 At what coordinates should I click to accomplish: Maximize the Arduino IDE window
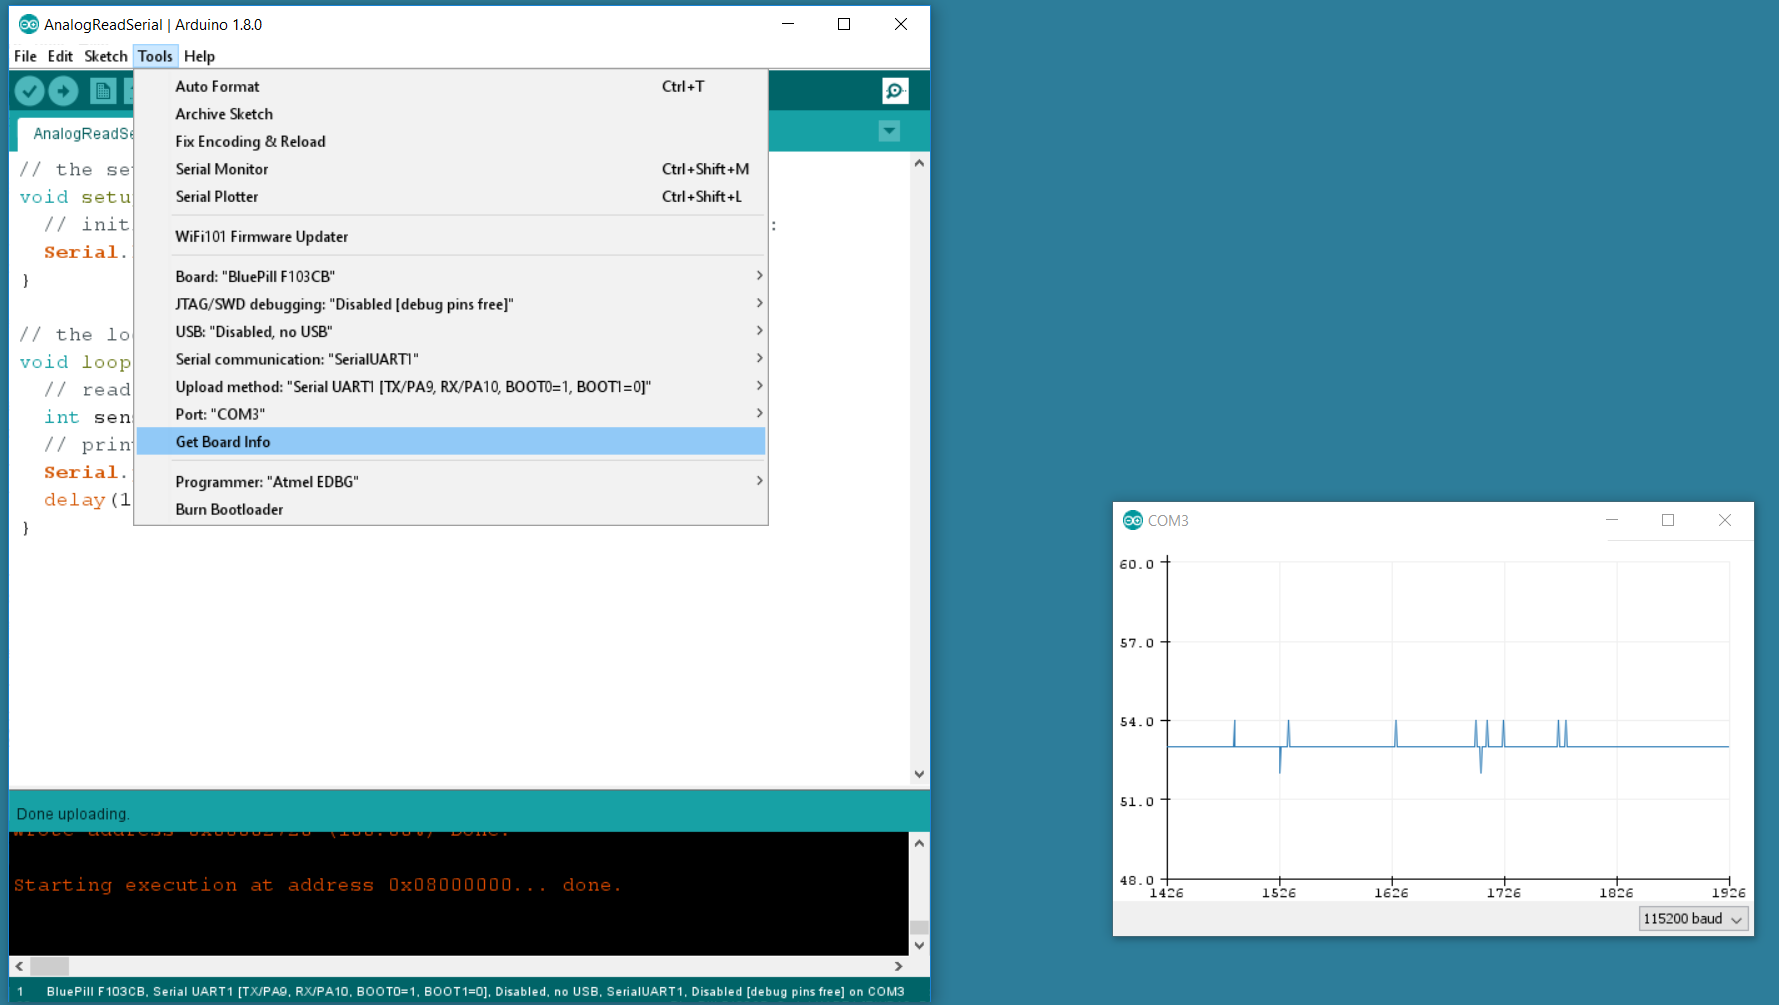(x=844, y=24)
